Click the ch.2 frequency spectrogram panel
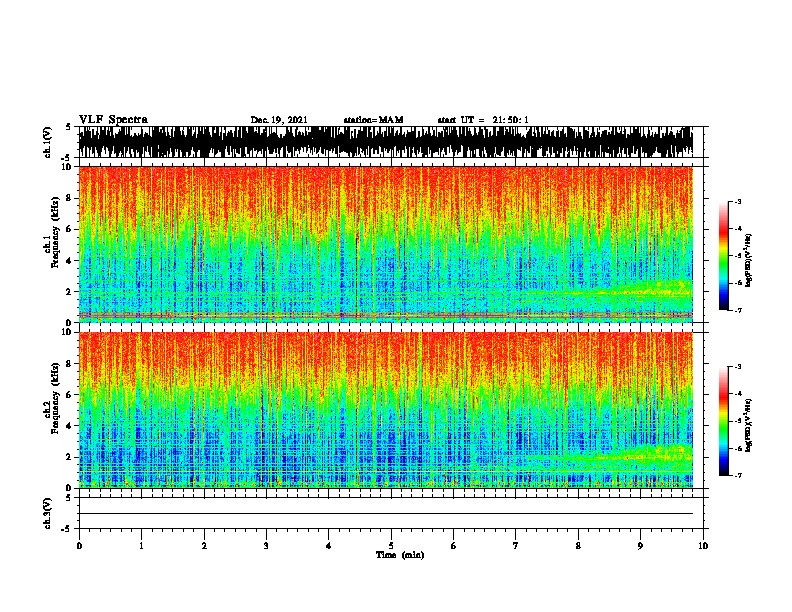Viewport: 792px width, 612px height. coord(386,410)
